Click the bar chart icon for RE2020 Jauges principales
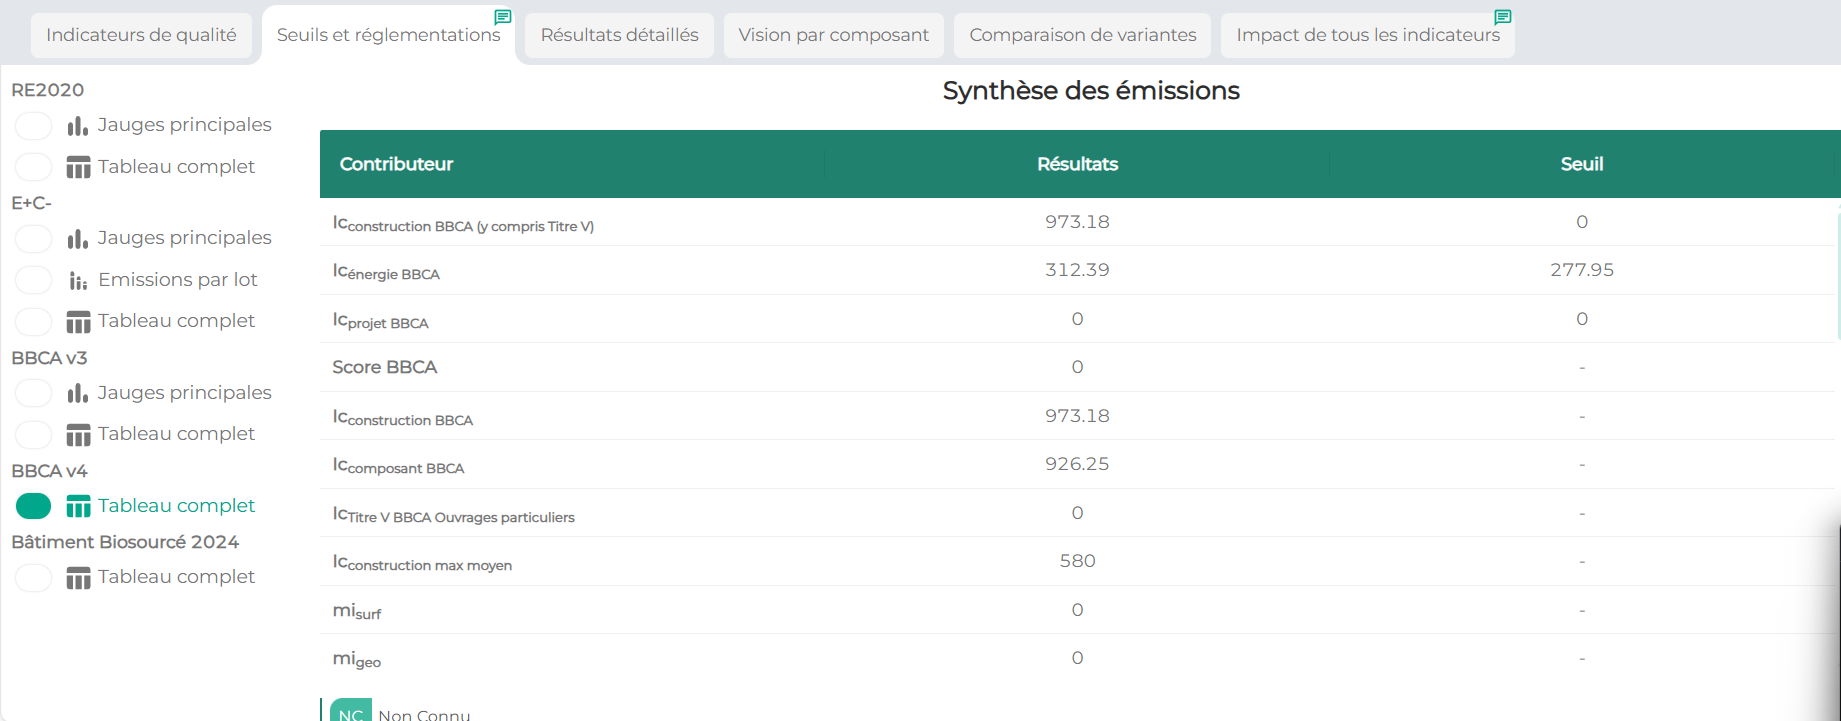1841x721 pixels. click(78, 126)
